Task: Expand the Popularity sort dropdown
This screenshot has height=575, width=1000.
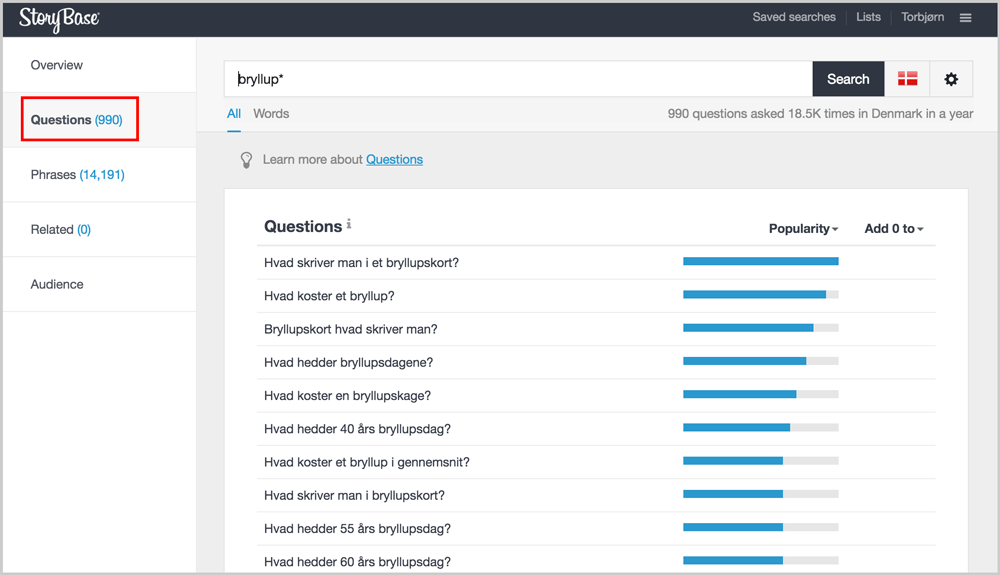Action: (803, 228)
